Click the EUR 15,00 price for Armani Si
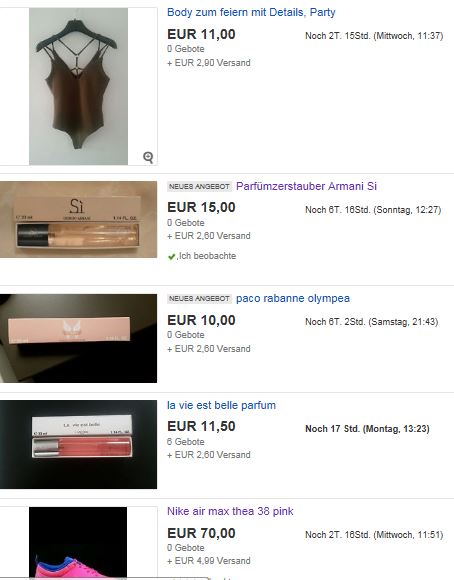Viewport: 454px width, 580px height. (201, 207)
